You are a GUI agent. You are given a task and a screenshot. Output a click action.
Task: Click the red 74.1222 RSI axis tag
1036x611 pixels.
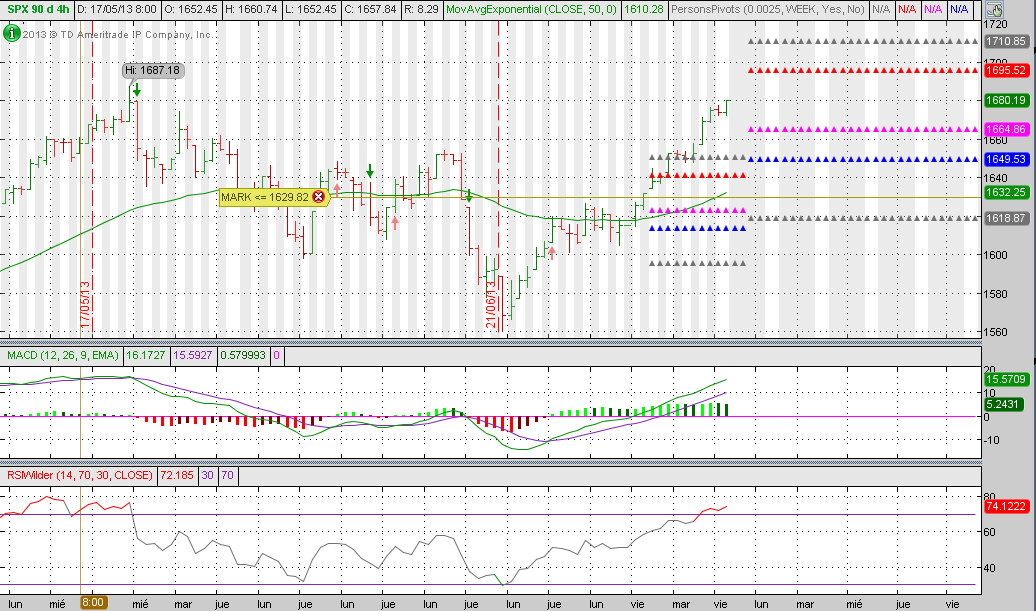pyautogui.click(x=1006, y=506)
